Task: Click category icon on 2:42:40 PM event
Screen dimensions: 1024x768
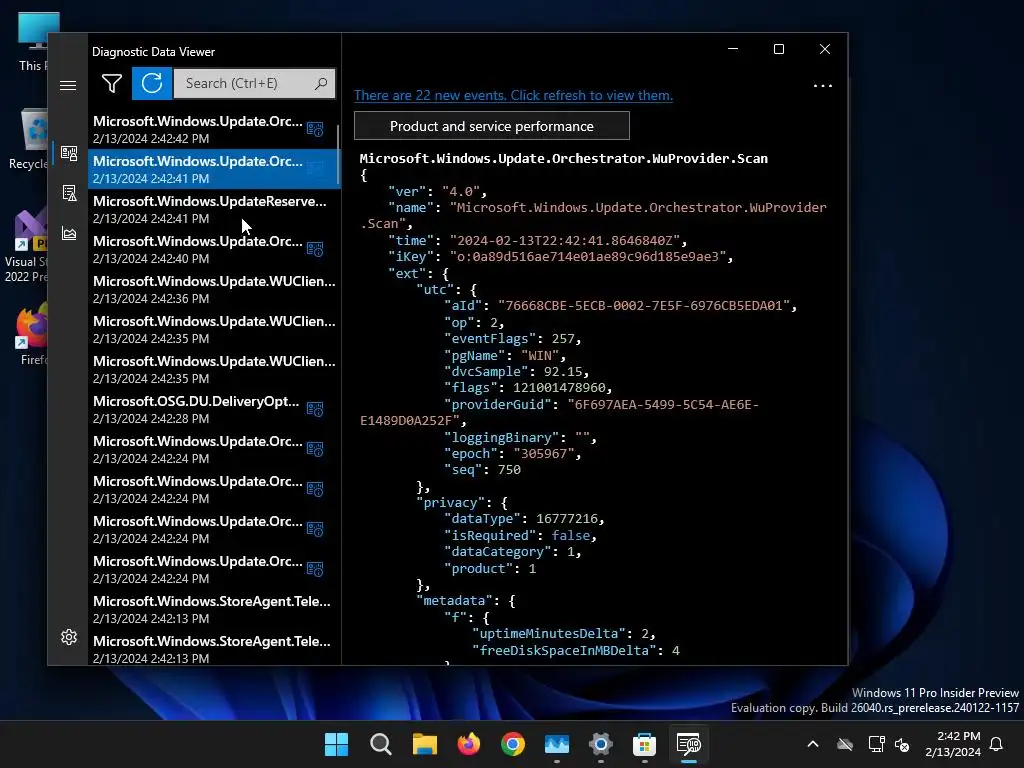Action: point(315,249)
